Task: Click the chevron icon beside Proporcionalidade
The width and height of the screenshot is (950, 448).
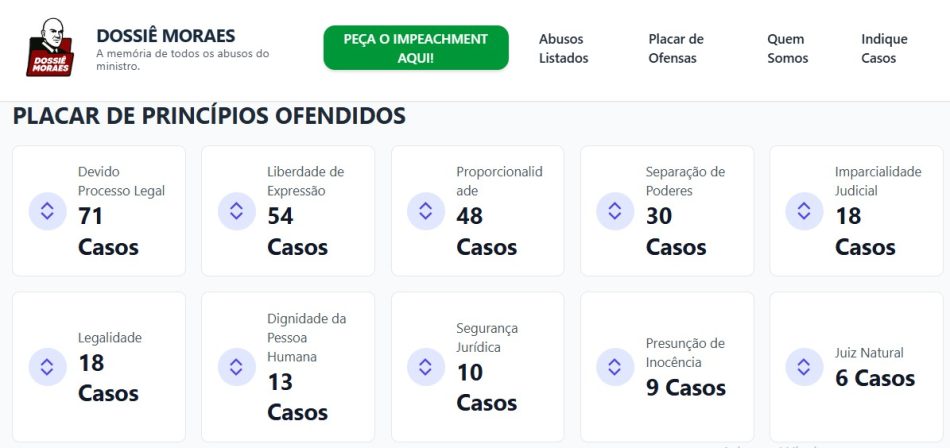Action: point(425,211)
